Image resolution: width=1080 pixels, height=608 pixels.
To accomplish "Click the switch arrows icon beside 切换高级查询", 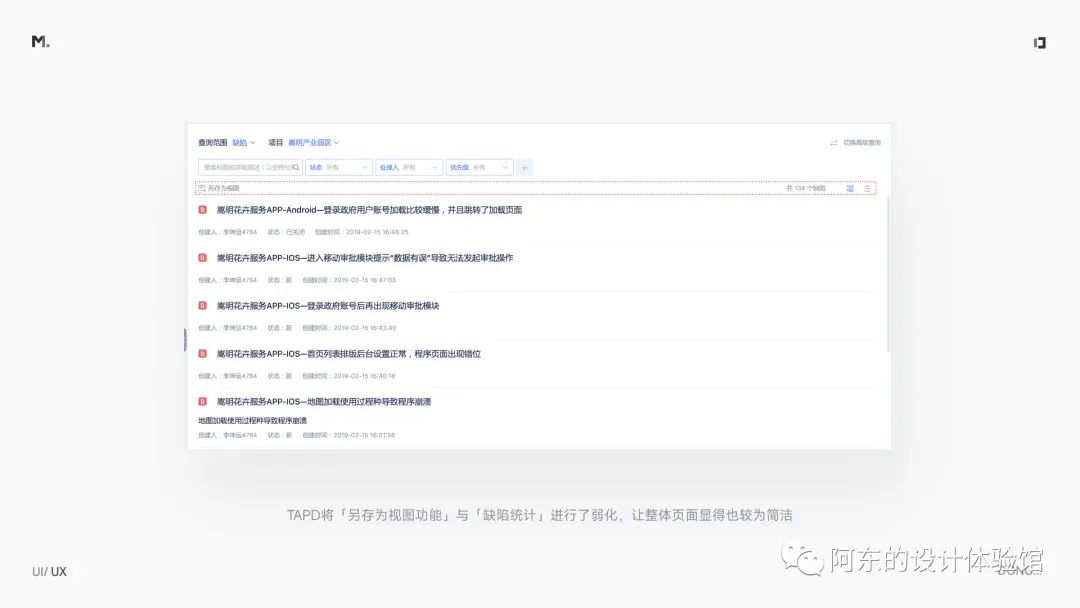I will tap(833, 143).
